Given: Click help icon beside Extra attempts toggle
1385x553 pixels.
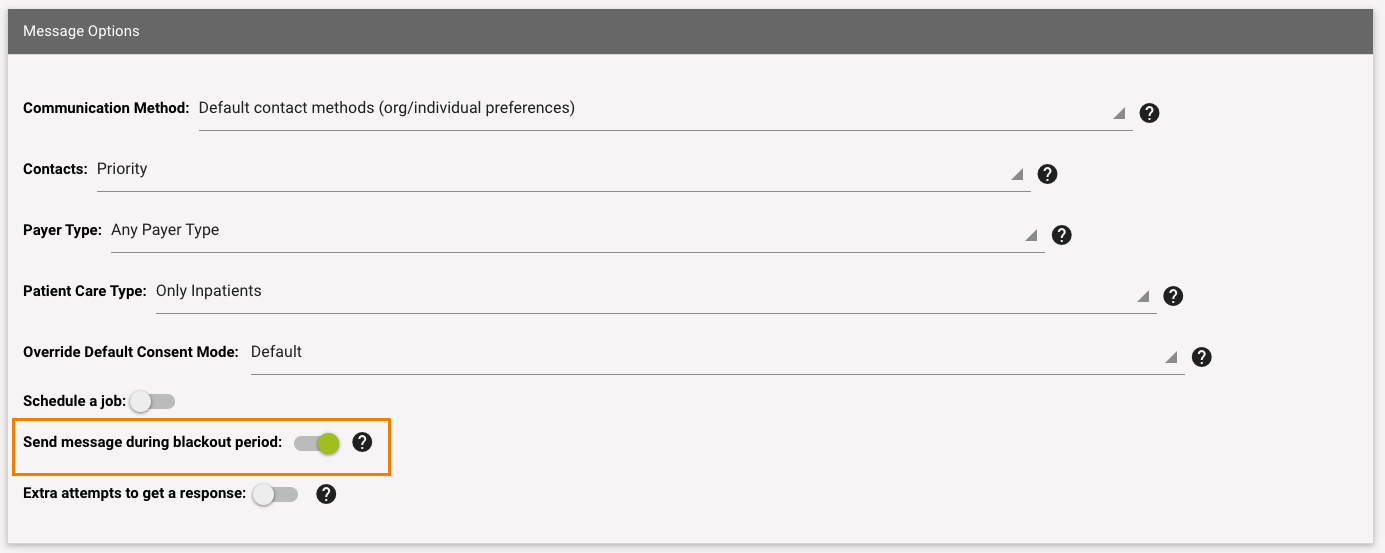Looking at the screenshot, I should (x=325, y=494).
